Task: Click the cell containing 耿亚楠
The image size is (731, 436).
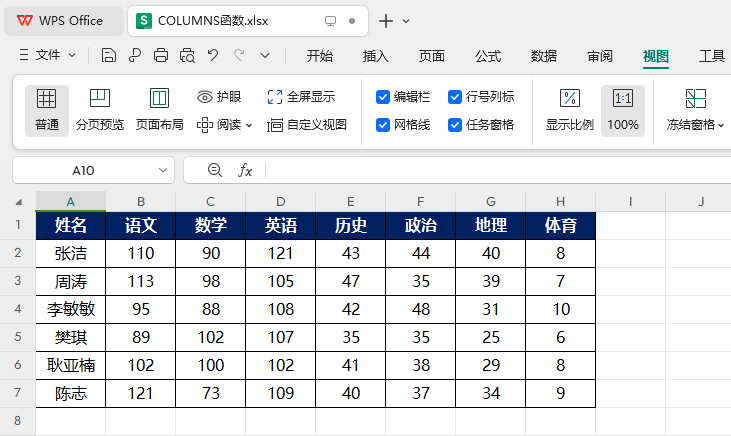Action: pos(70,365)
